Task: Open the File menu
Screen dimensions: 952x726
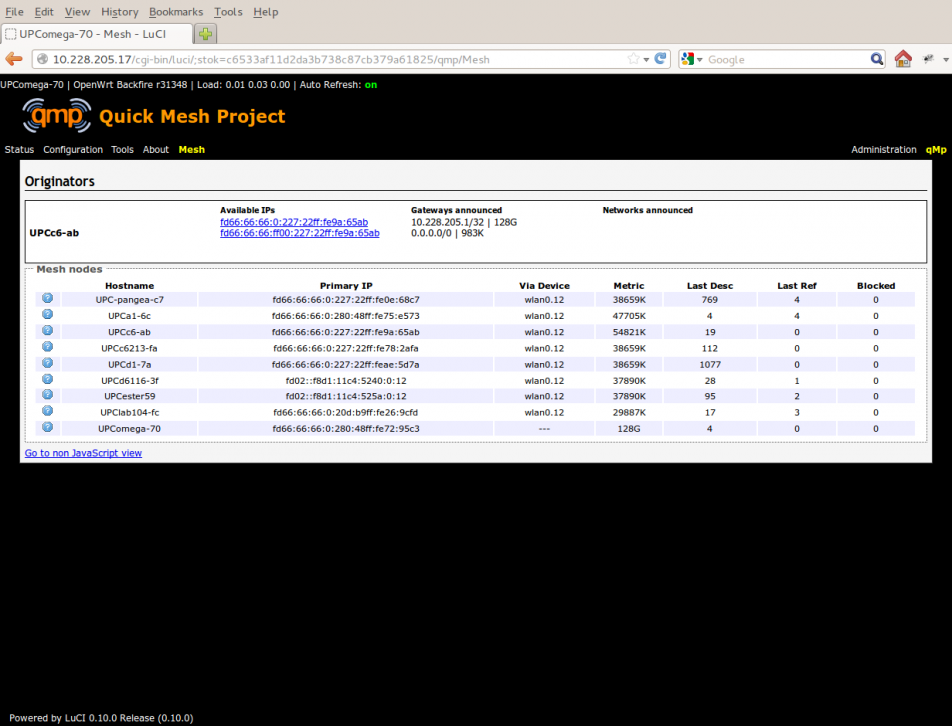Action: (x=15, y=12)
